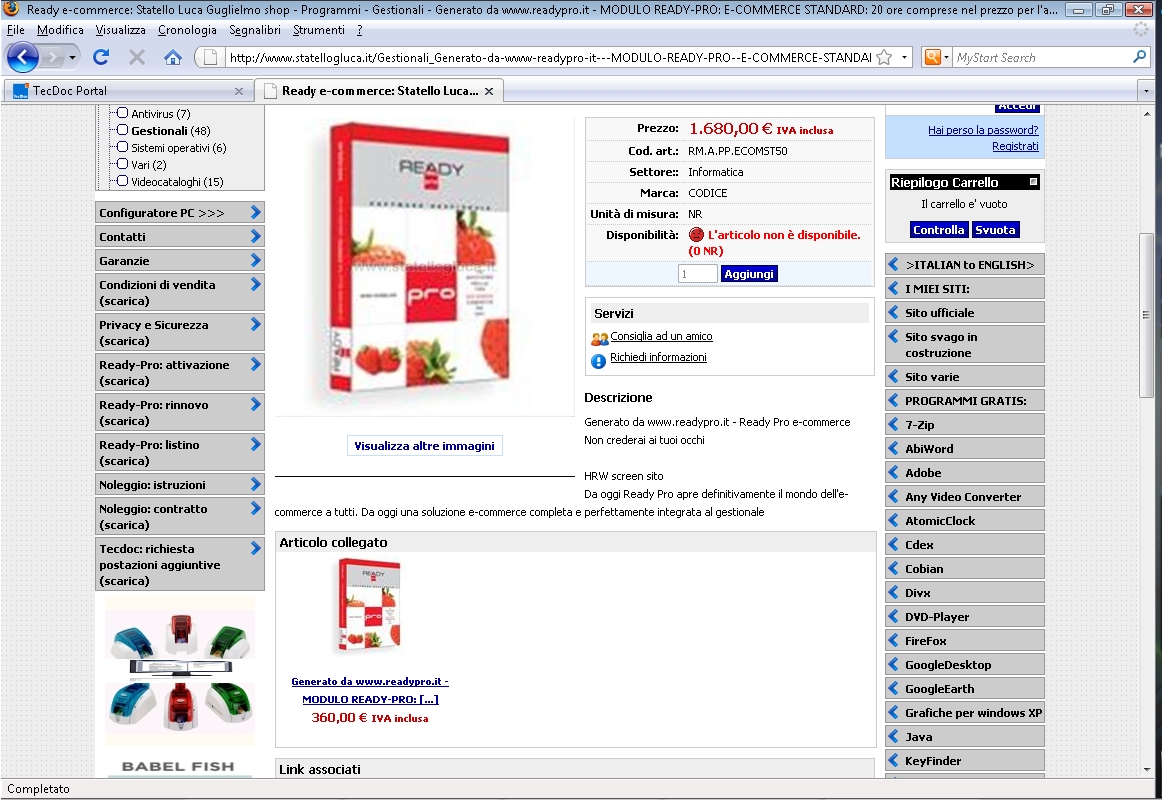Click the scrollbar up arrow
Image resolution: width=1162 pixels, height=800 pixels.
(1146, 113)
